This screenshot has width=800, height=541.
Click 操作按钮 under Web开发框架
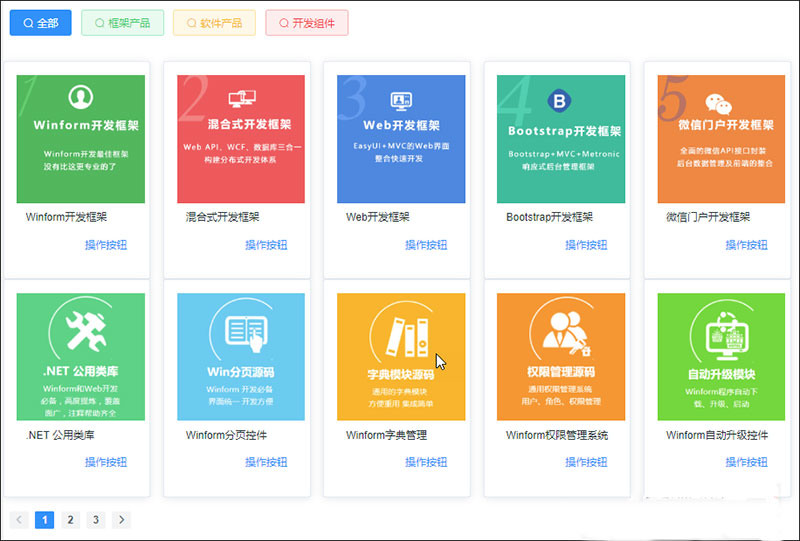click(426, 245)
